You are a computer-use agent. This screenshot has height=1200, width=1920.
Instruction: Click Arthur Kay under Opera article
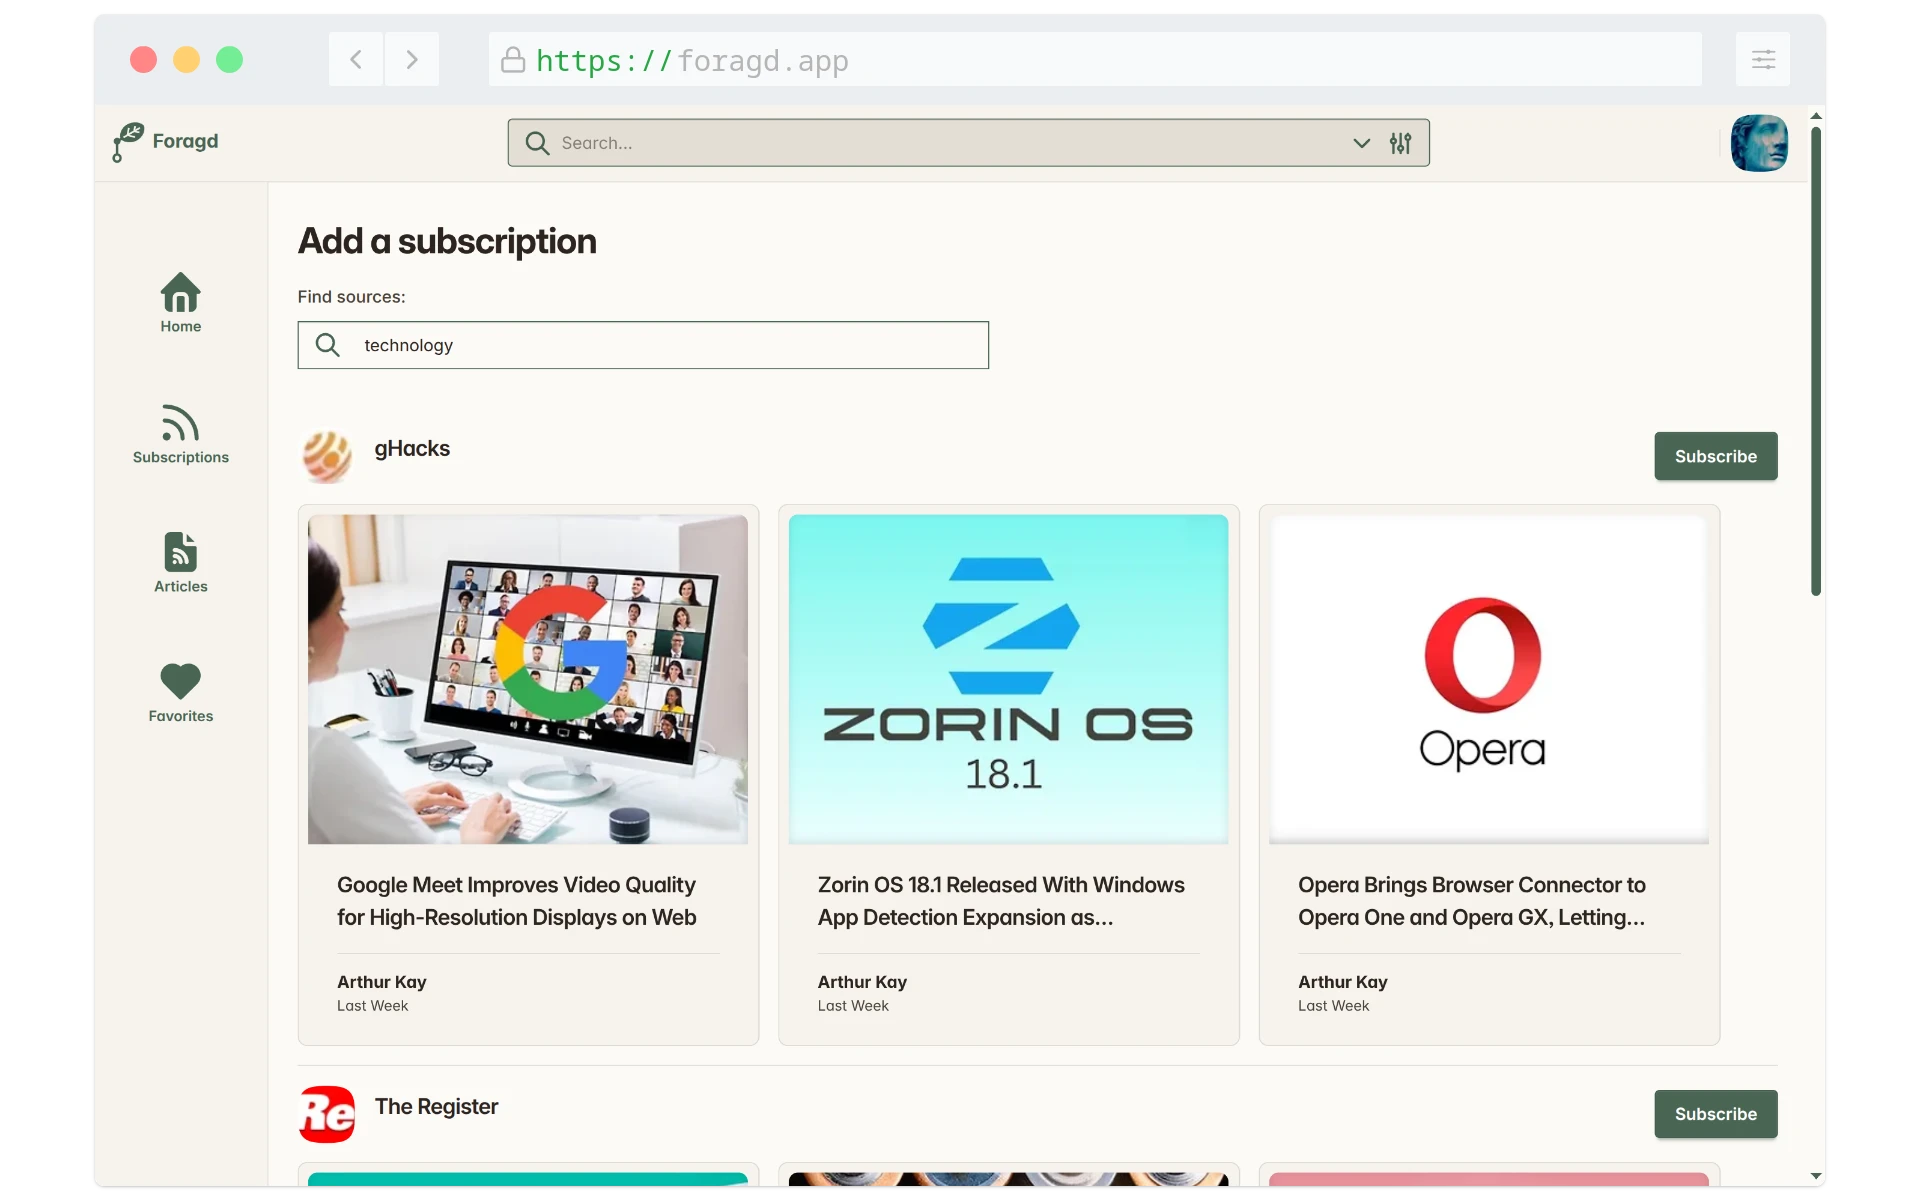tap(1343, 982)
